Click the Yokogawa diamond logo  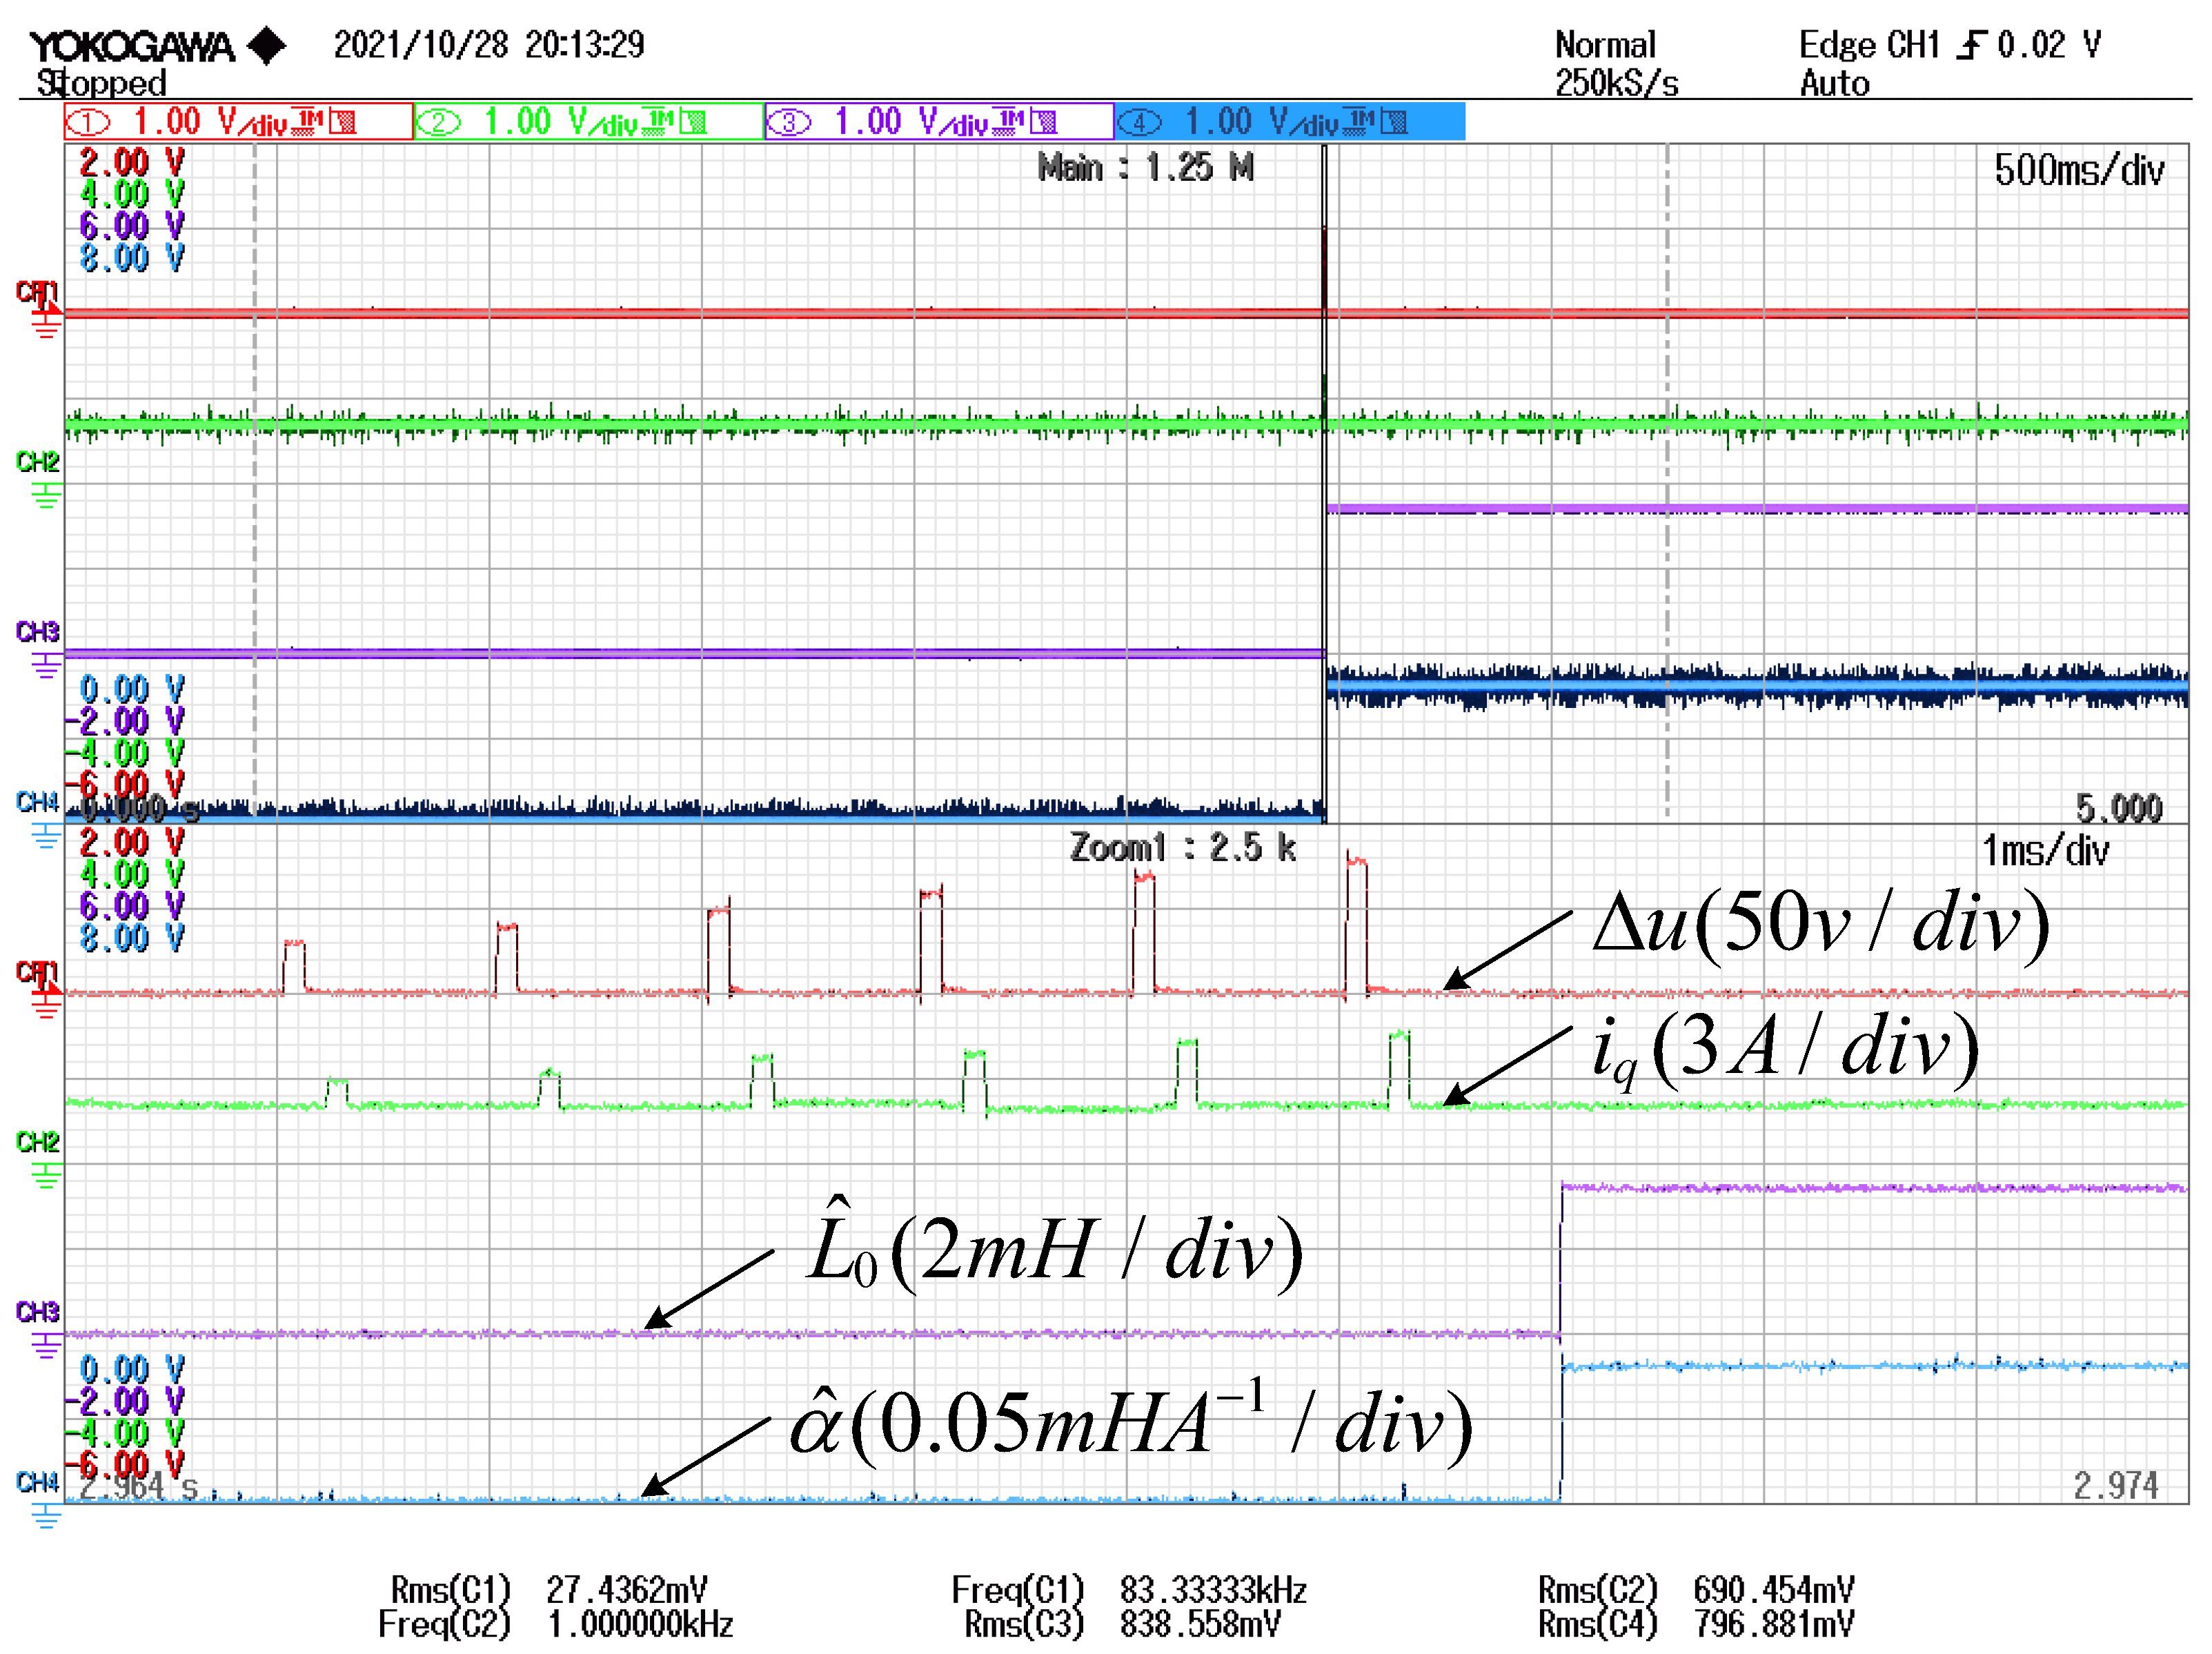(266, 46)
